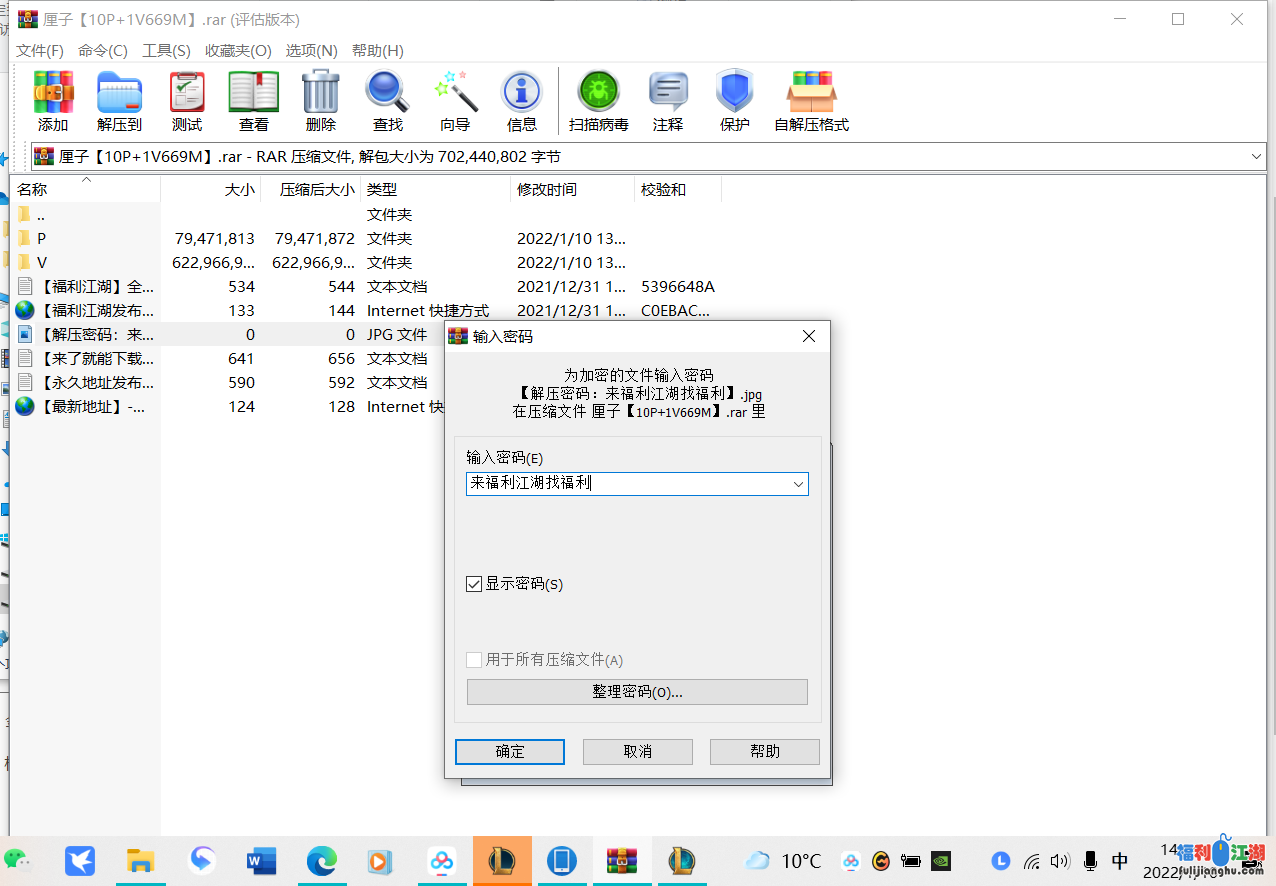The image size is (1276, 886).
Task: Open Microsoft Word from the taskbar
Action: coord(261,860)
